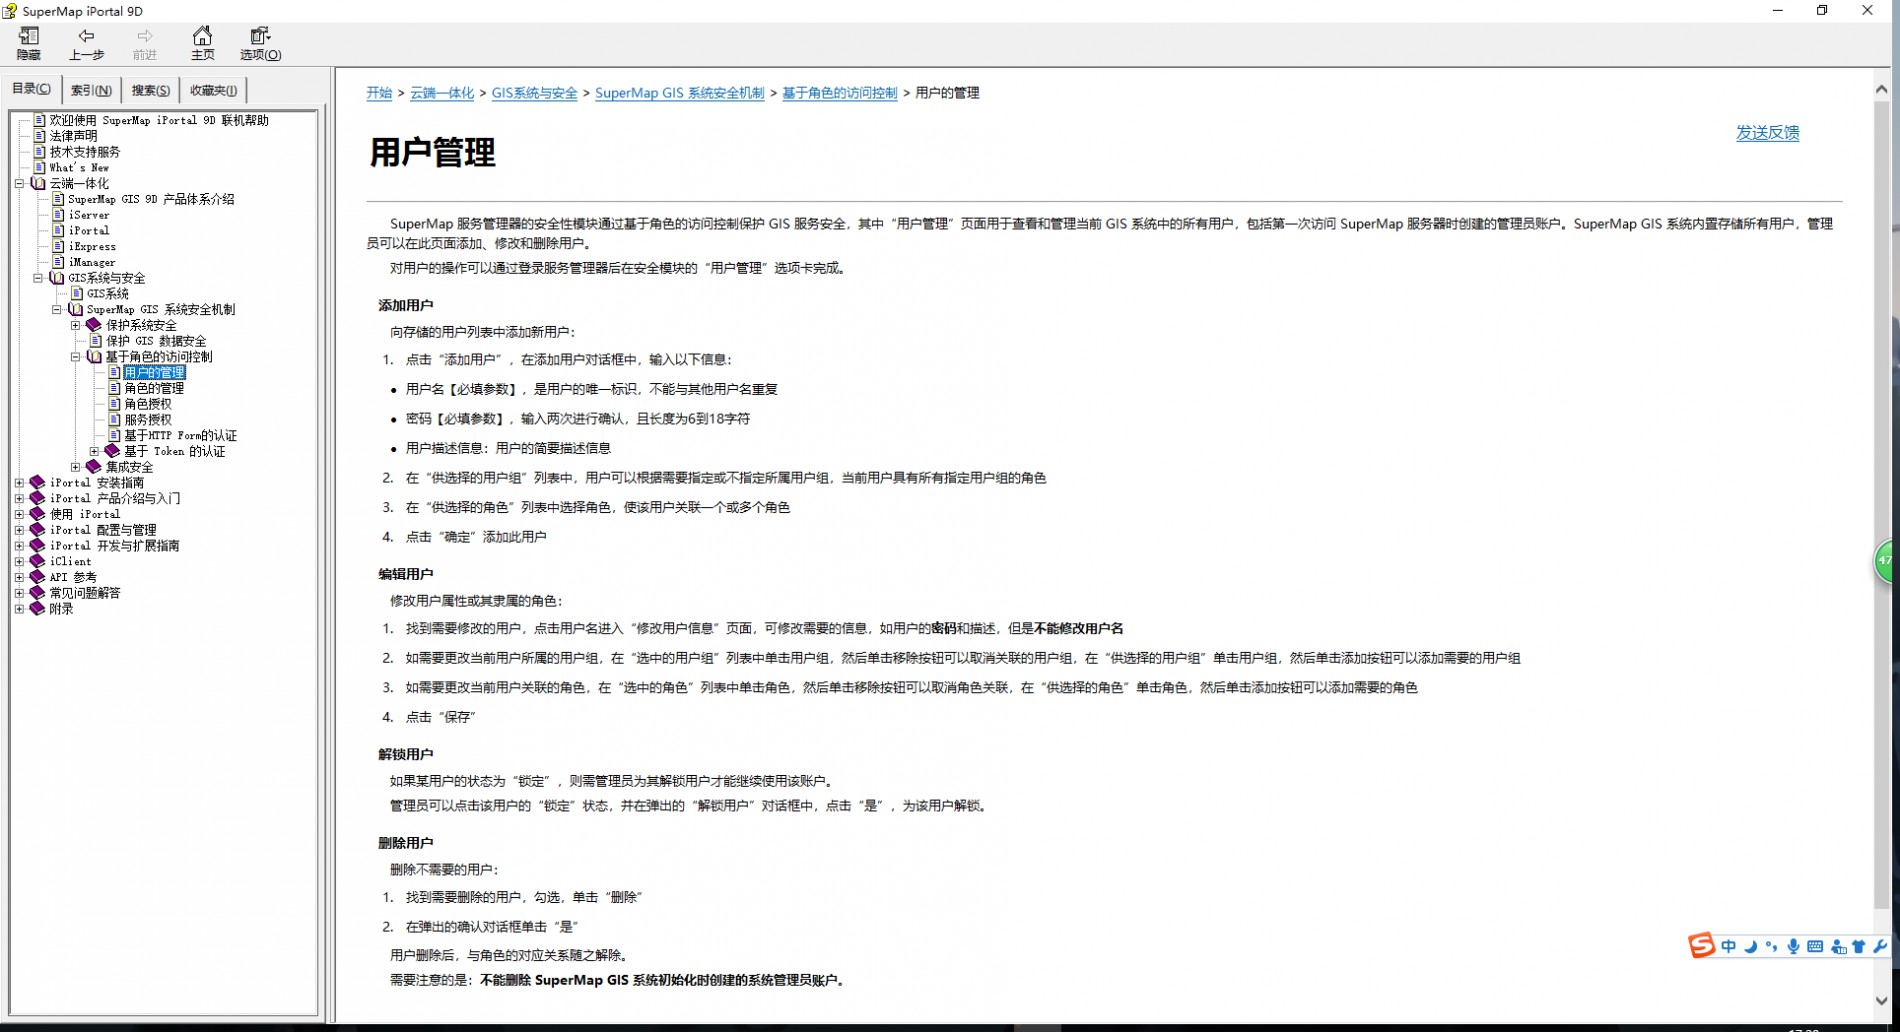Open the 技术支持服务 topic
This screenshot has height=1032, width=1900.
85,152
